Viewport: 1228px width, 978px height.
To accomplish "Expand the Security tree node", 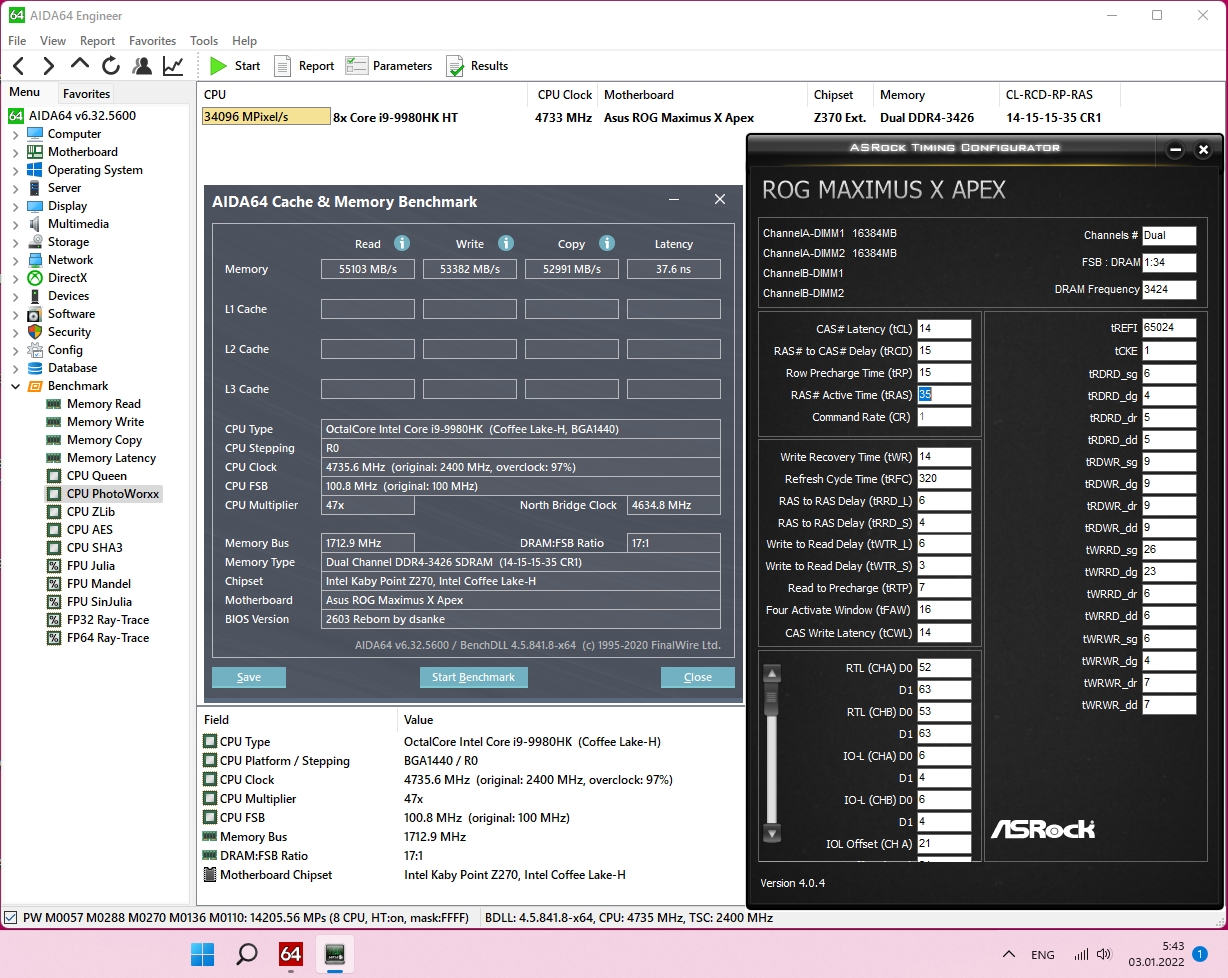I will click(15, 332).
